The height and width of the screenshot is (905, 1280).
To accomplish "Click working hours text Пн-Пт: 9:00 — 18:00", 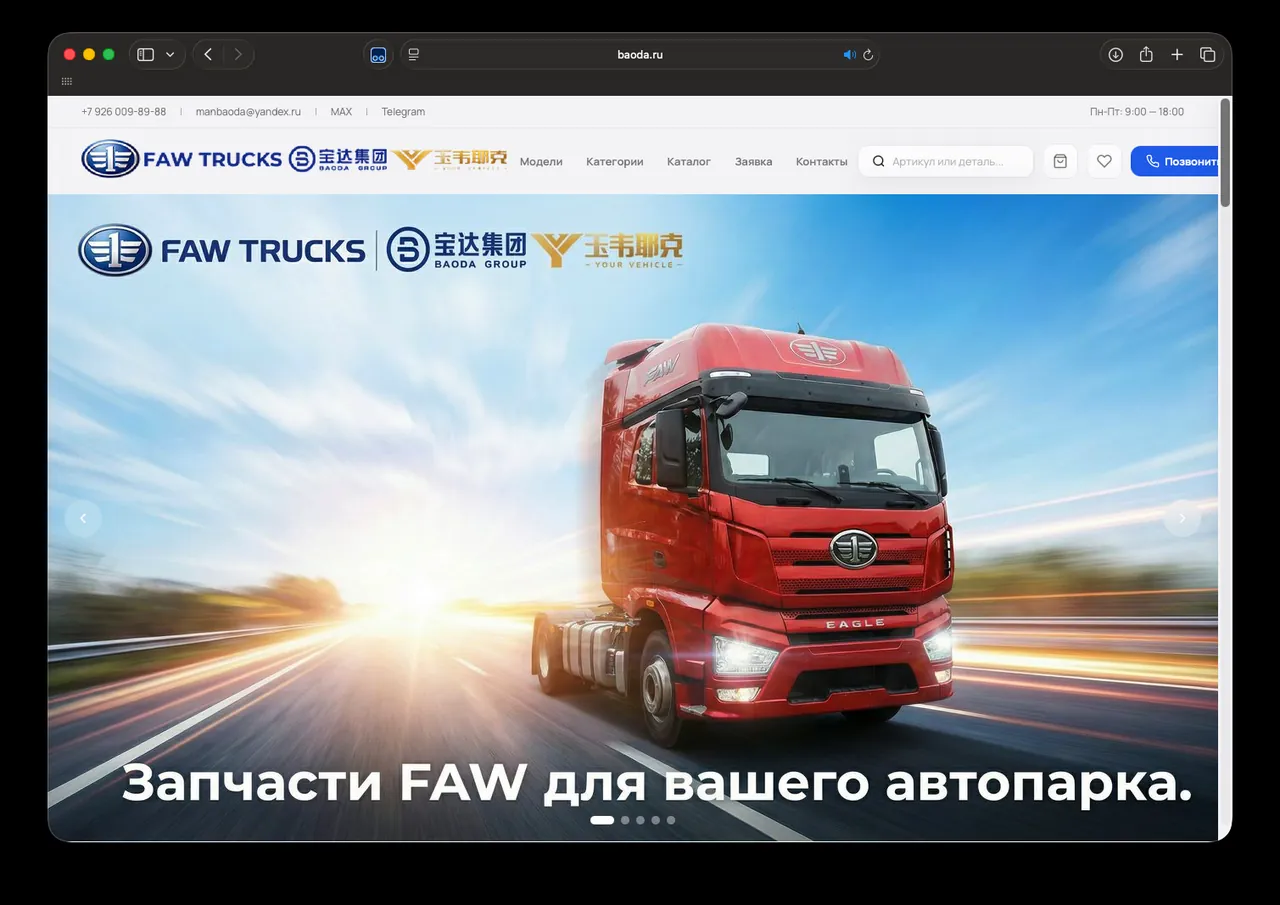I will (1137, 112).
